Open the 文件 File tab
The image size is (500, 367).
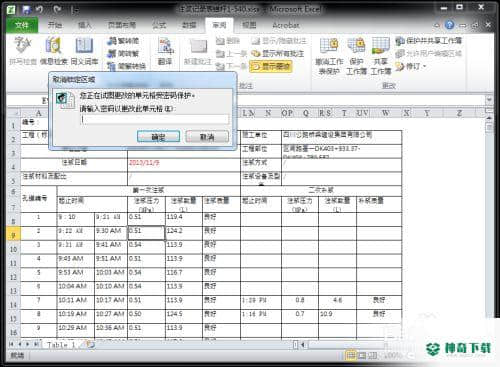pos(22,25)
